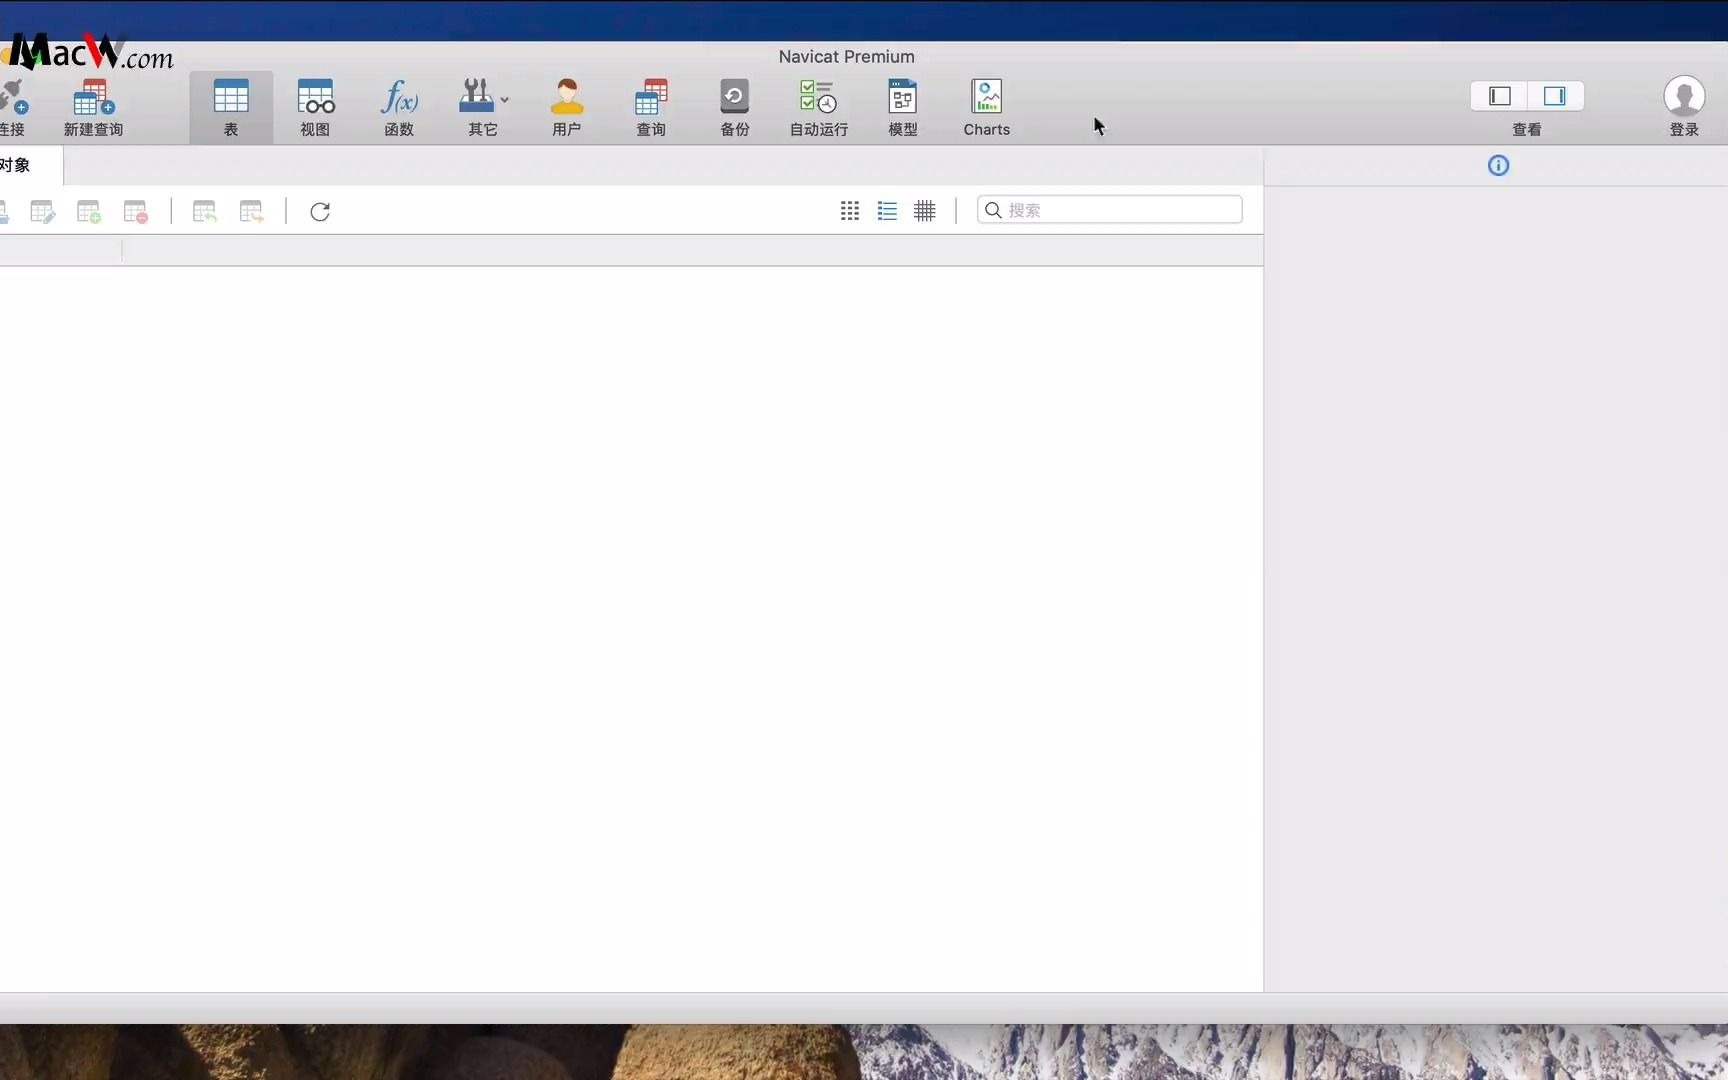Image resolution: width=1728 pixels, height=1080 pixels.
Task: Click the Design Table pencil icon
Action: tap(43, 211)
